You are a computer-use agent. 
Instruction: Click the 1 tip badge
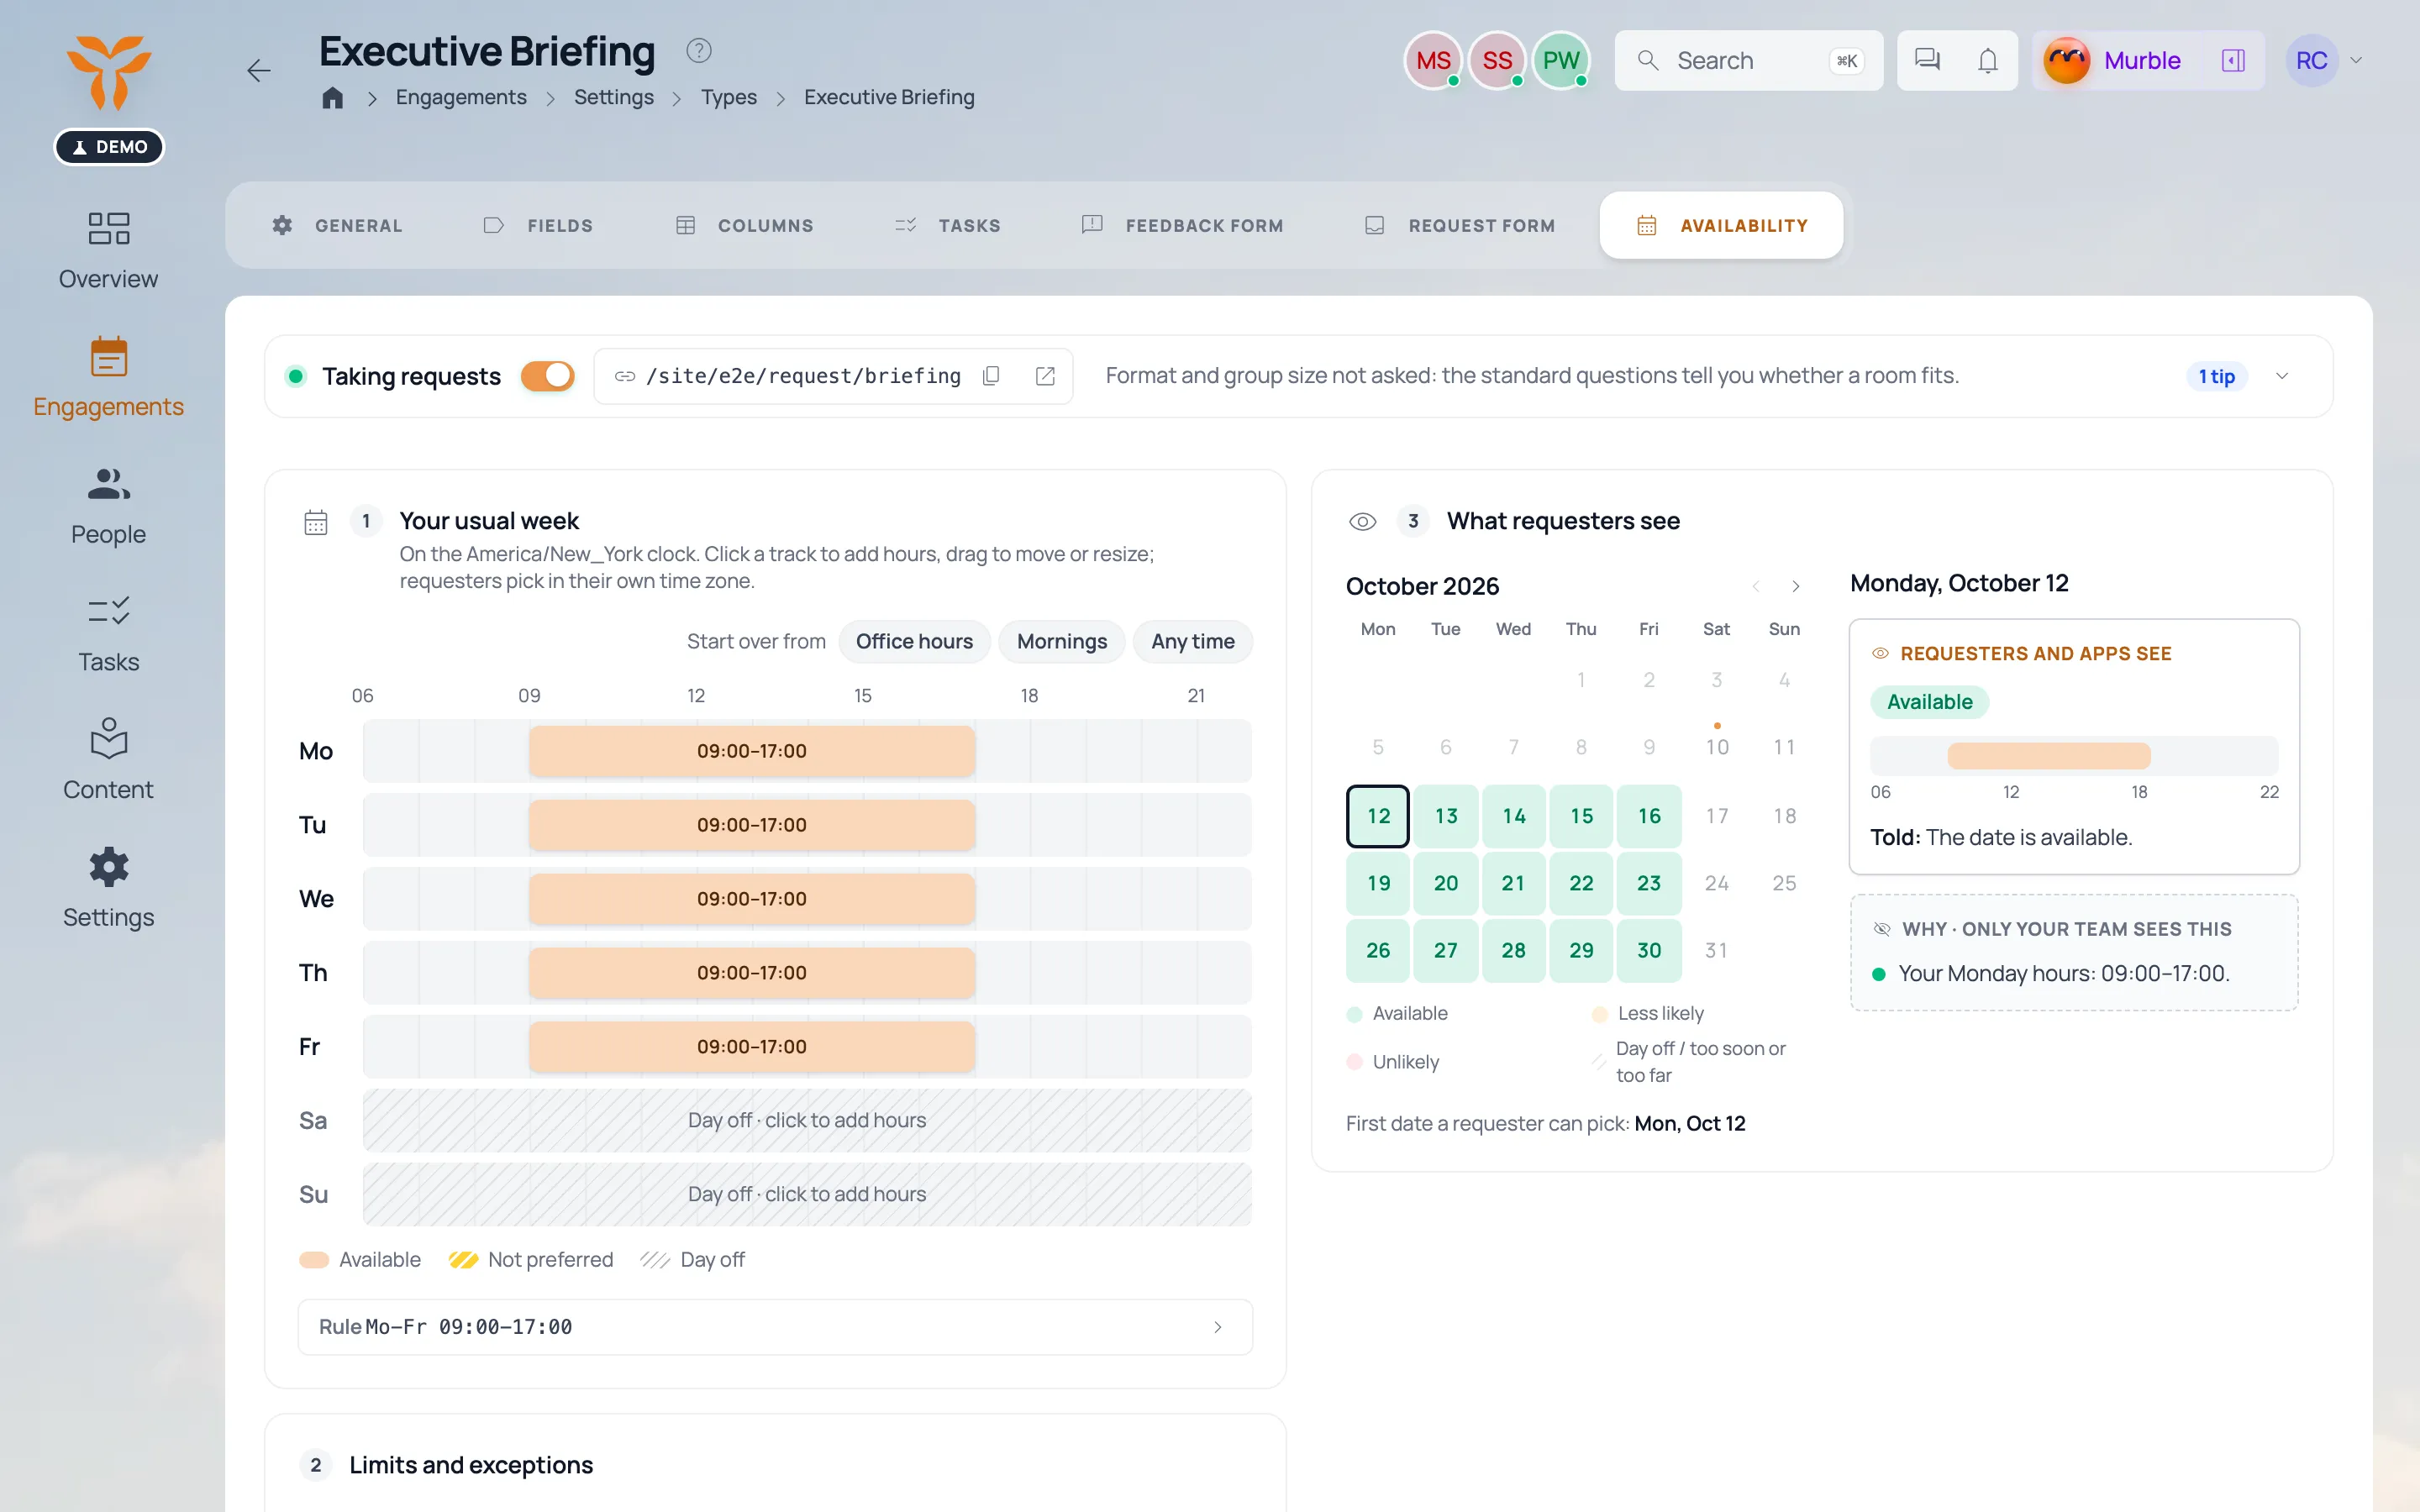tap(2216, 376)
